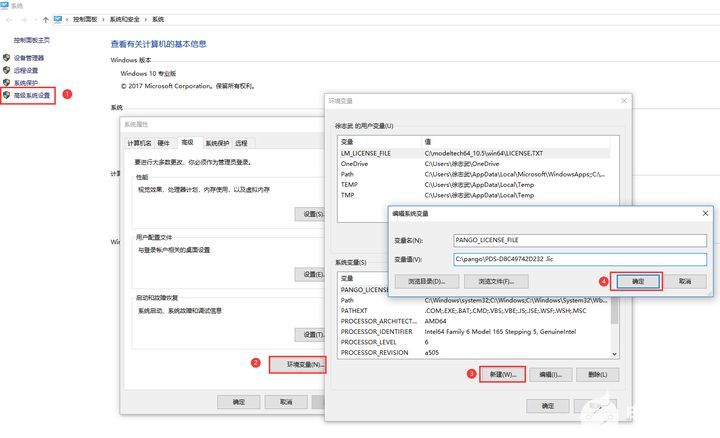The width and height of the screenshot is (720, 438).
Task: Select PANGO_LICENSE row in system variables
Action: point(364,290)
